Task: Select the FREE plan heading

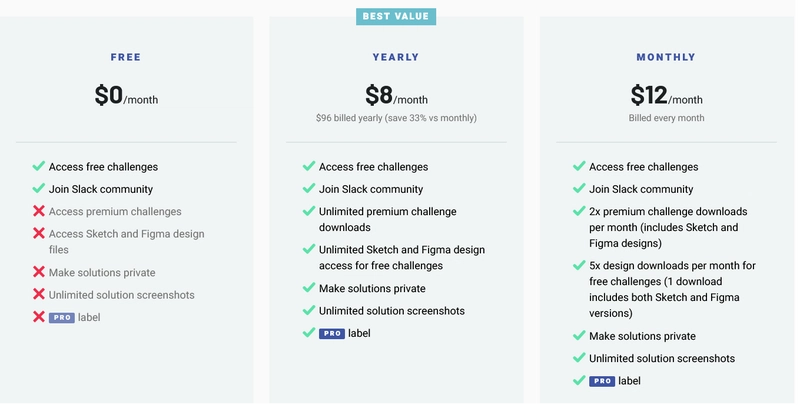Action: point(126,57)
